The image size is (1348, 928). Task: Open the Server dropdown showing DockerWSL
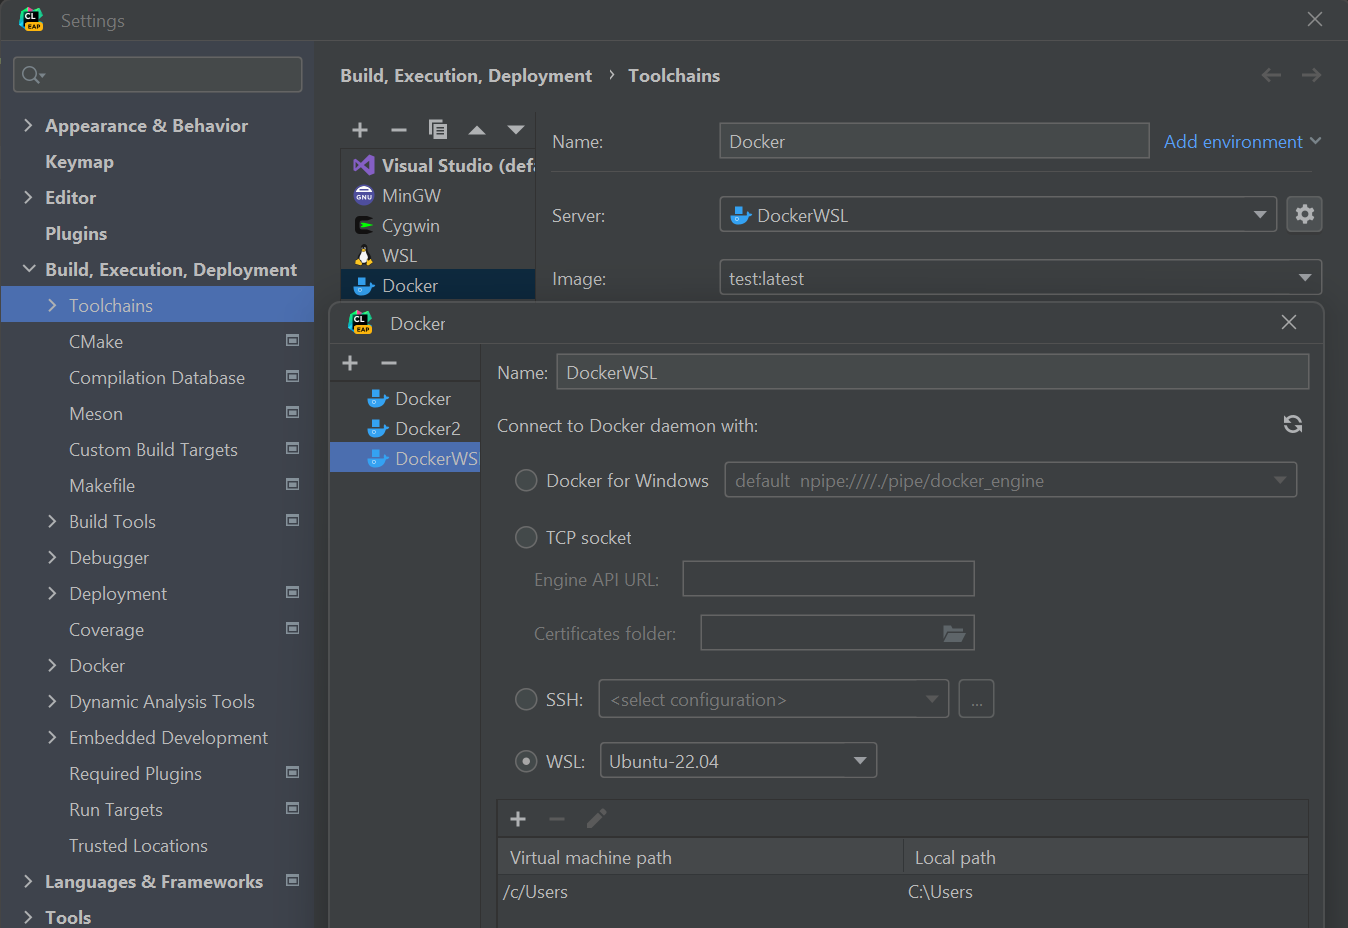[x=998, y=215]
